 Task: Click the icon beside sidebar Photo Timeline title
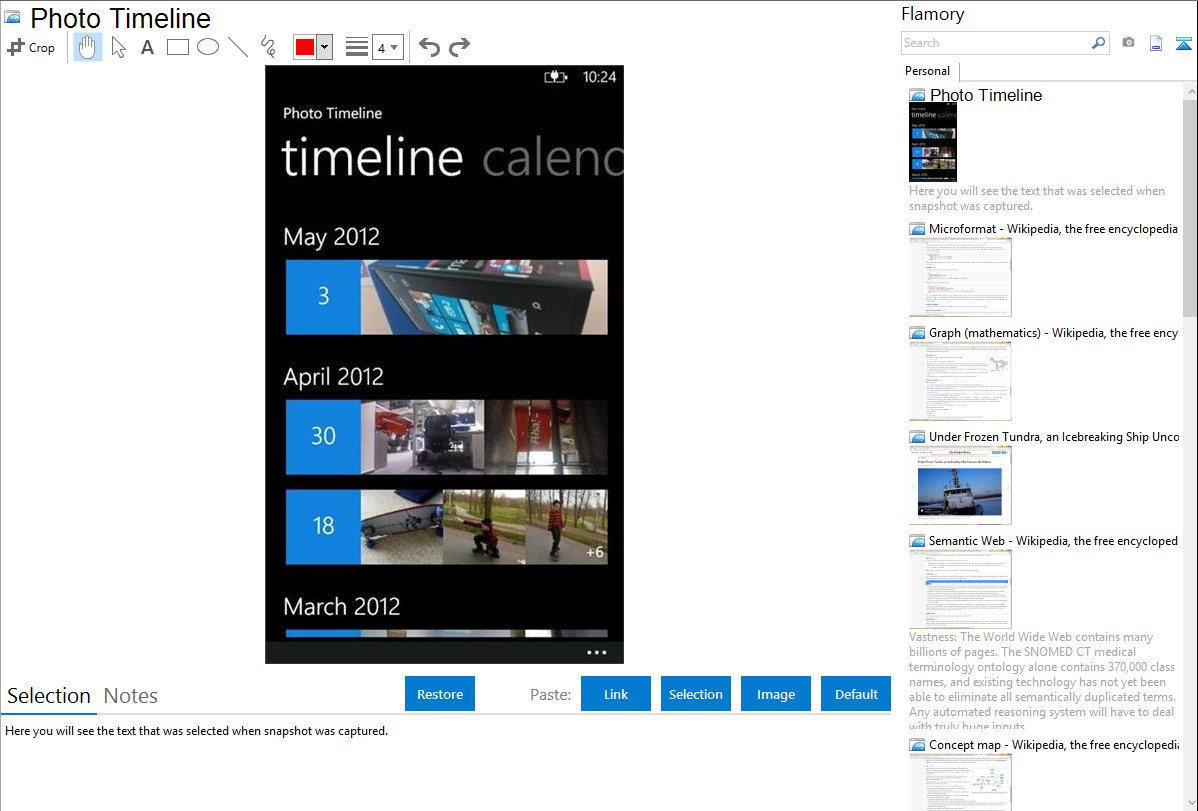click(918, 96)
